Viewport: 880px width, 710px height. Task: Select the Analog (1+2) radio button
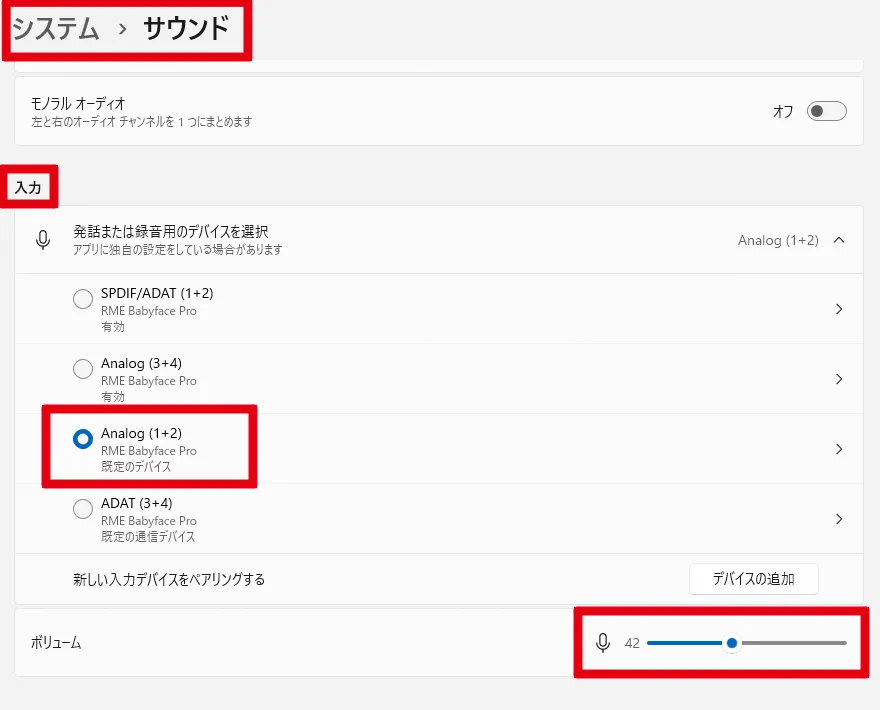83,439
